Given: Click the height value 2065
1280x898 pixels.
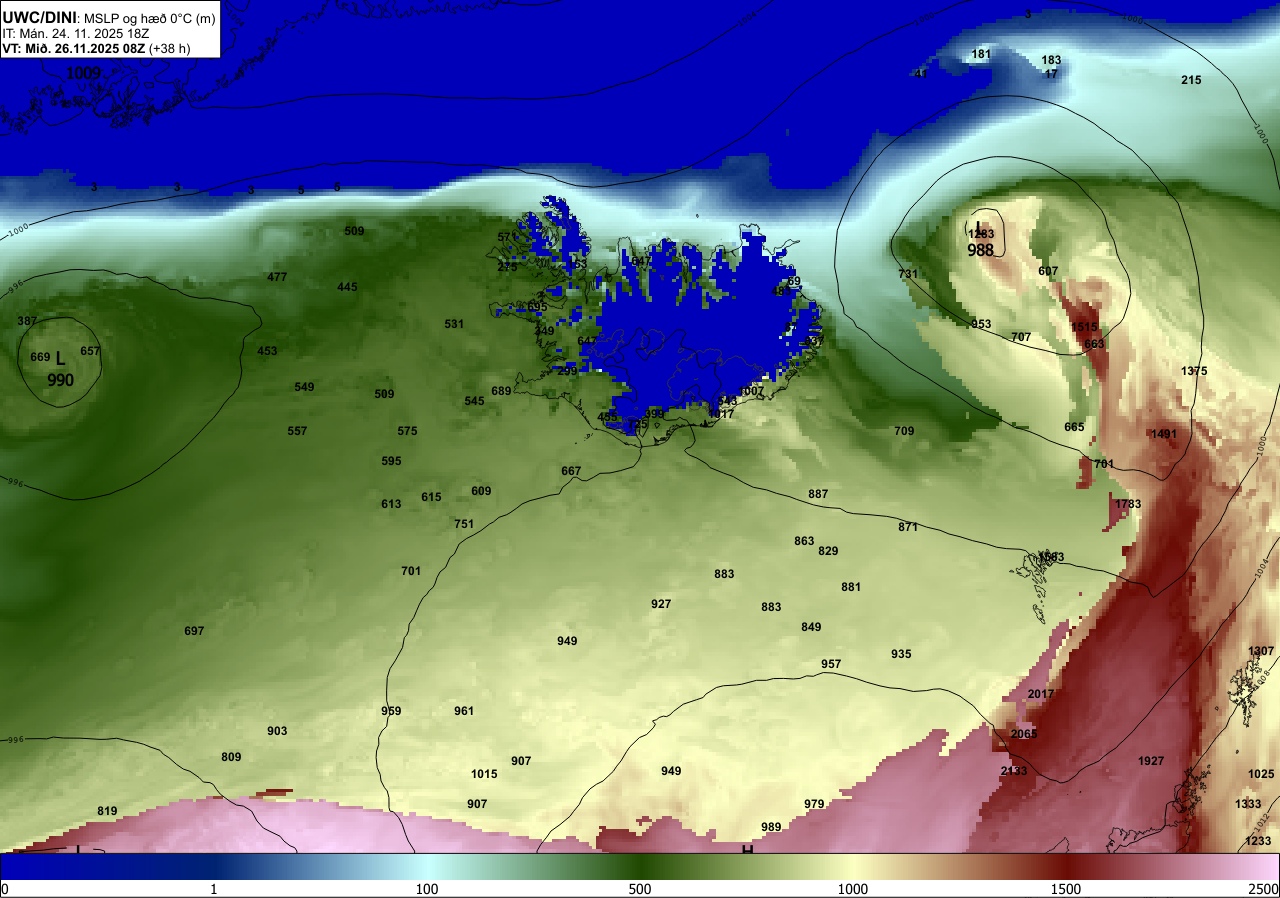Looking at the screenshot, I should pyautogui.click(x=1024, y=734).
